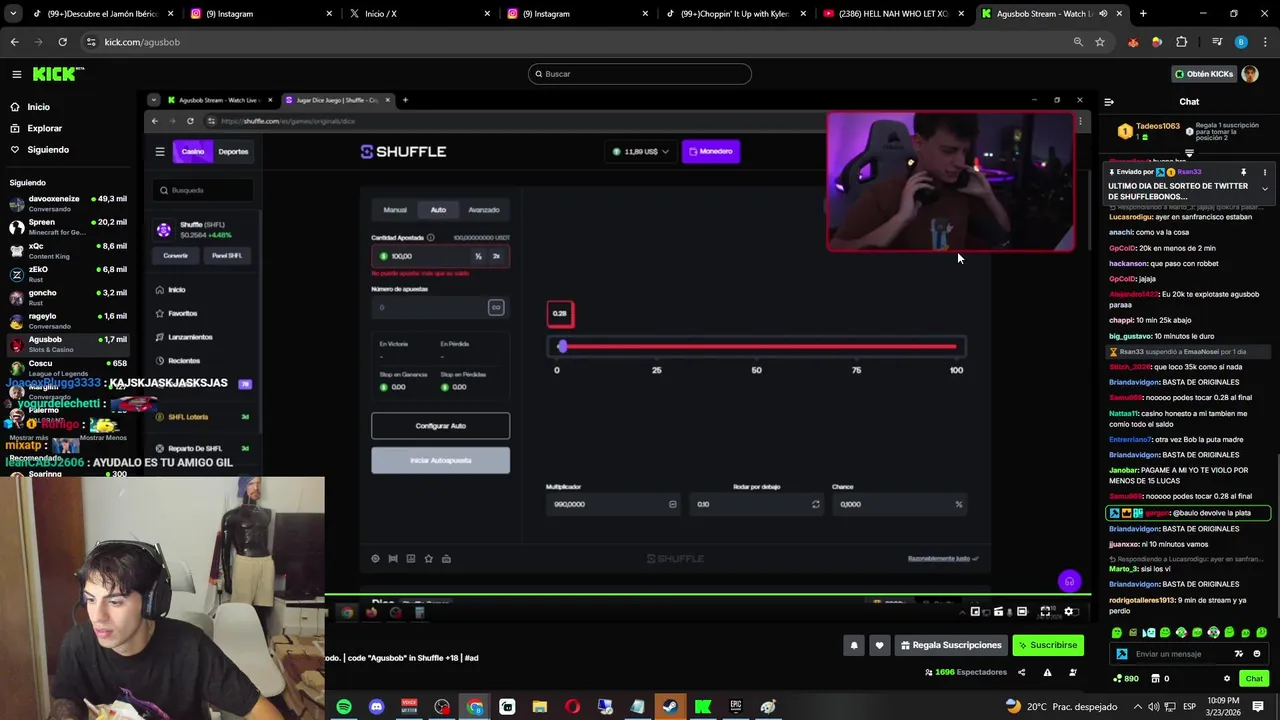This screenshot has height=720, width=1280.
Task: Open xQc channel in following list
Action: coord(68,251)
